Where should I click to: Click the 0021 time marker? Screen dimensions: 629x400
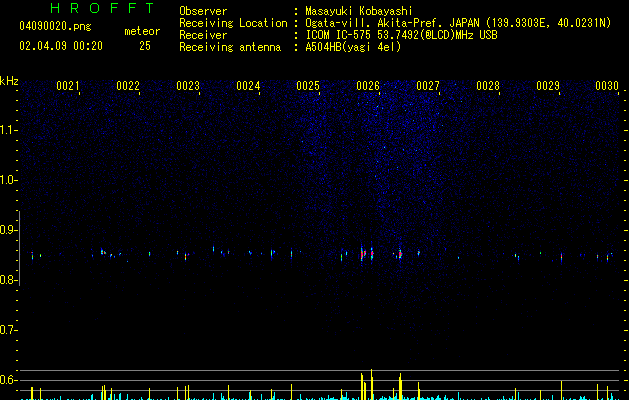68,86
